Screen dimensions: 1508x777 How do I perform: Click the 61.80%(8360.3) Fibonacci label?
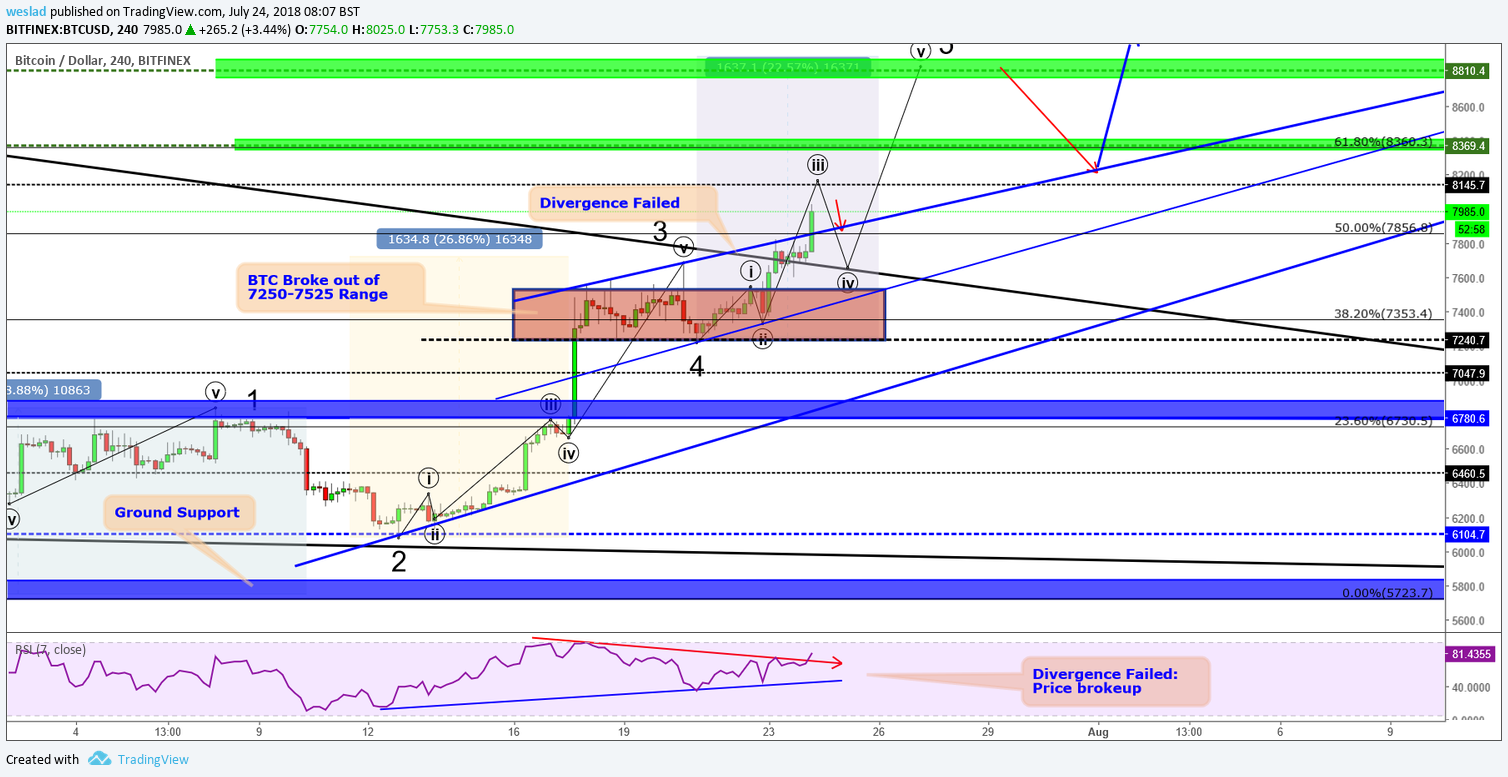pos(1384,142)
